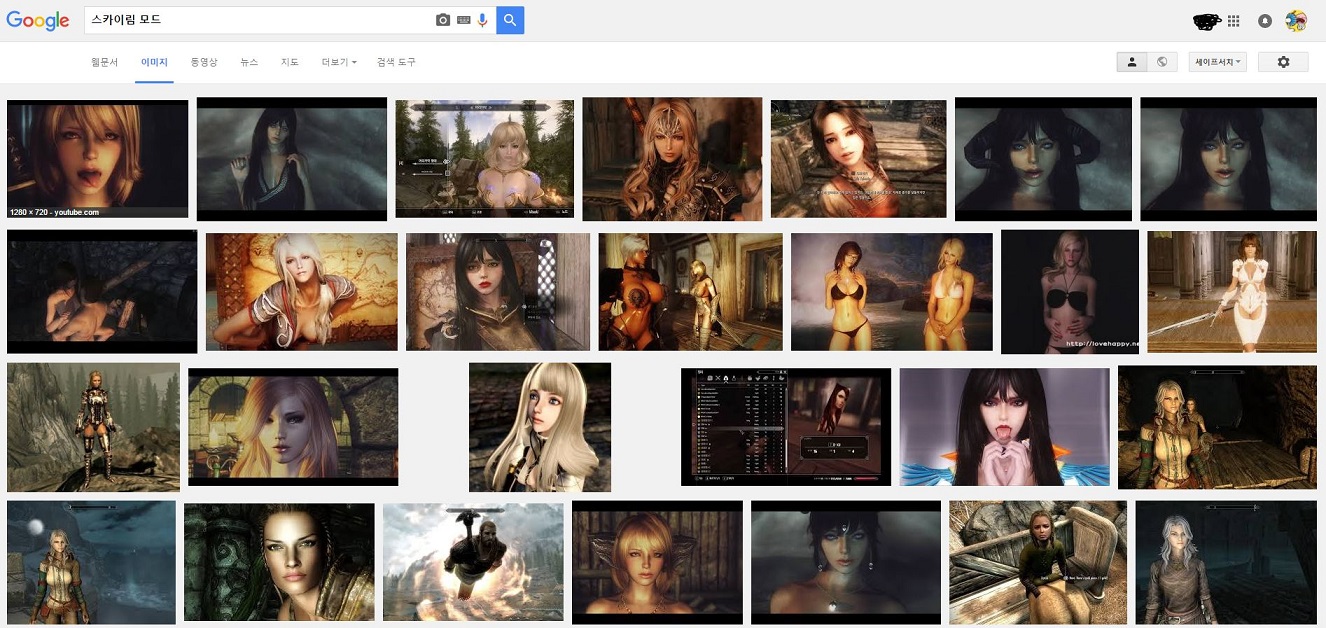Switch to the 뉴스 tab

point(249,62)
